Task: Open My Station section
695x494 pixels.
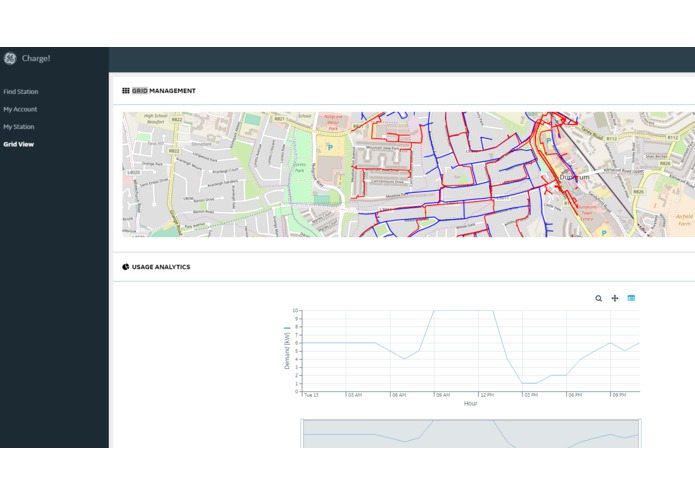Action: click(x=19, y=127)
